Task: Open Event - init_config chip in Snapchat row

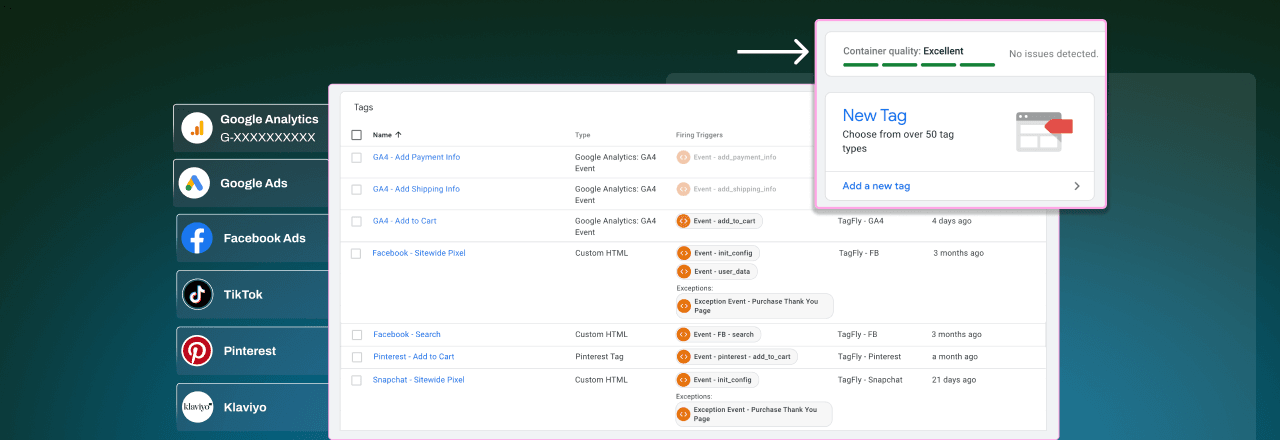Action: pos(717,380)
